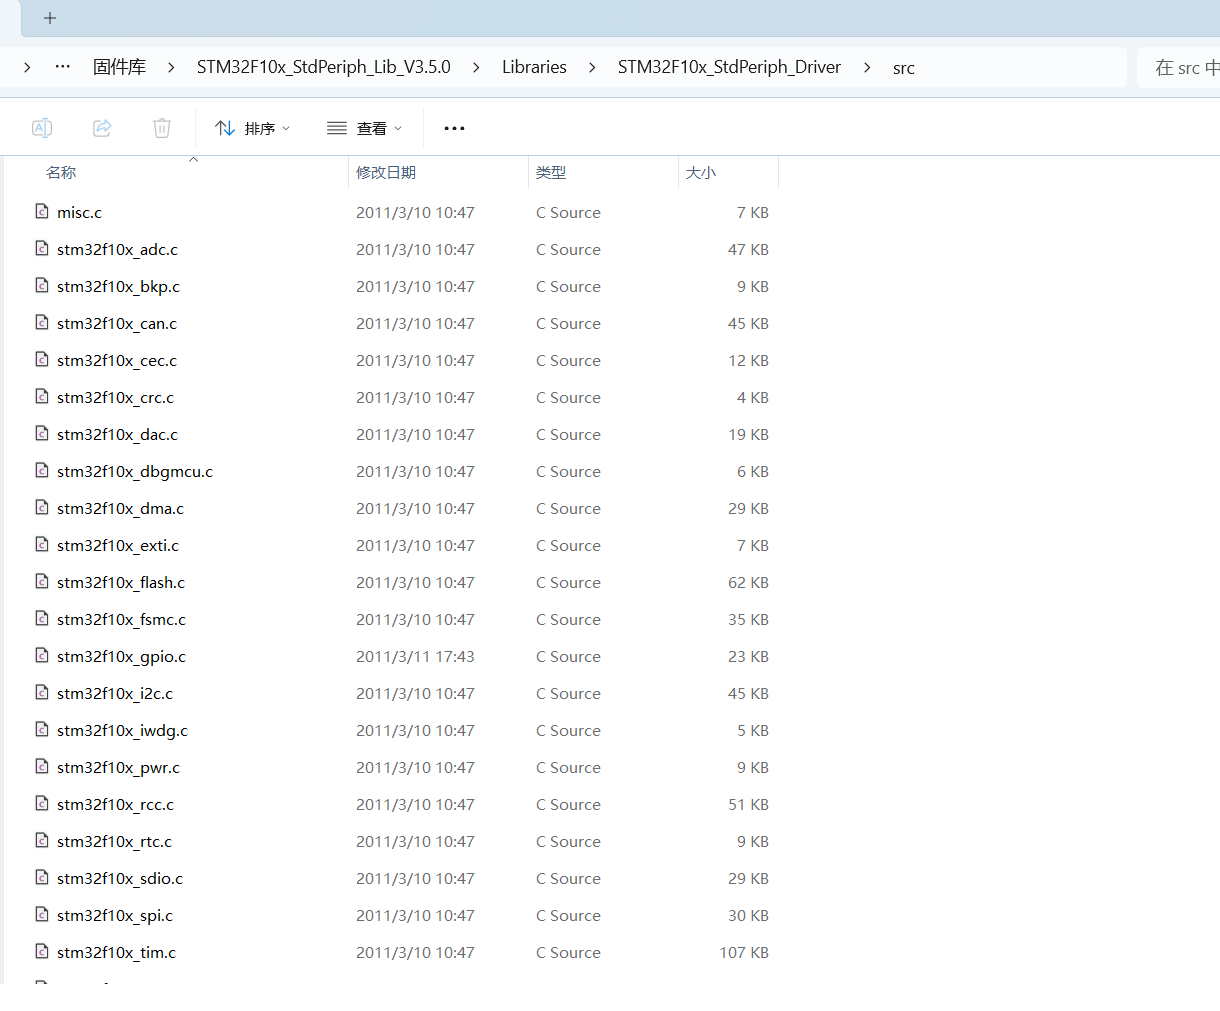Navigate to Libraries breadcrumb
Image resolution: width=1220 pixels, height=1011 pixels.
[534, 67]
